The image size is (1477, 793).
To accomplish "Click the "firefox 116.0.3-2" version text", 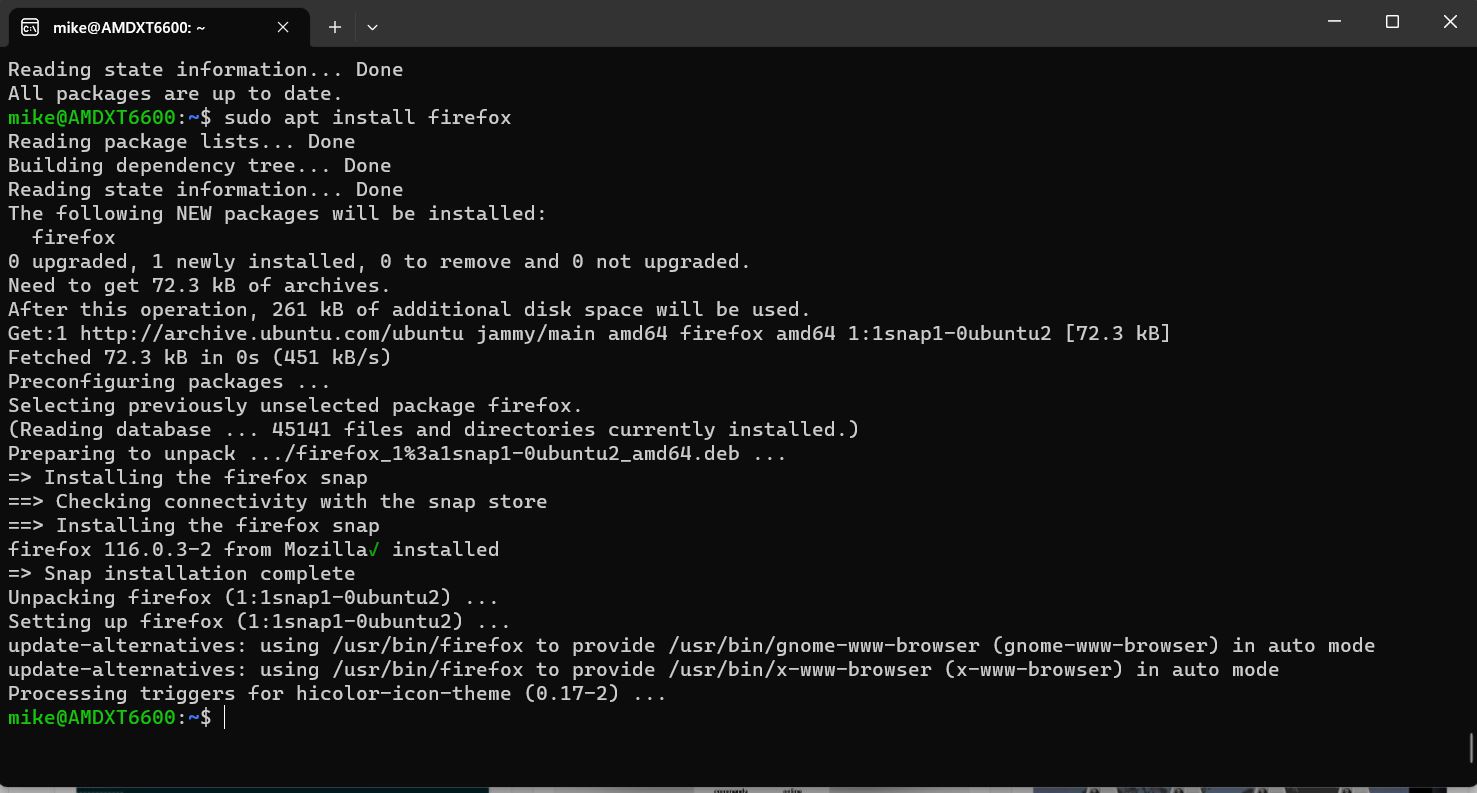I will tap(110, 550).
